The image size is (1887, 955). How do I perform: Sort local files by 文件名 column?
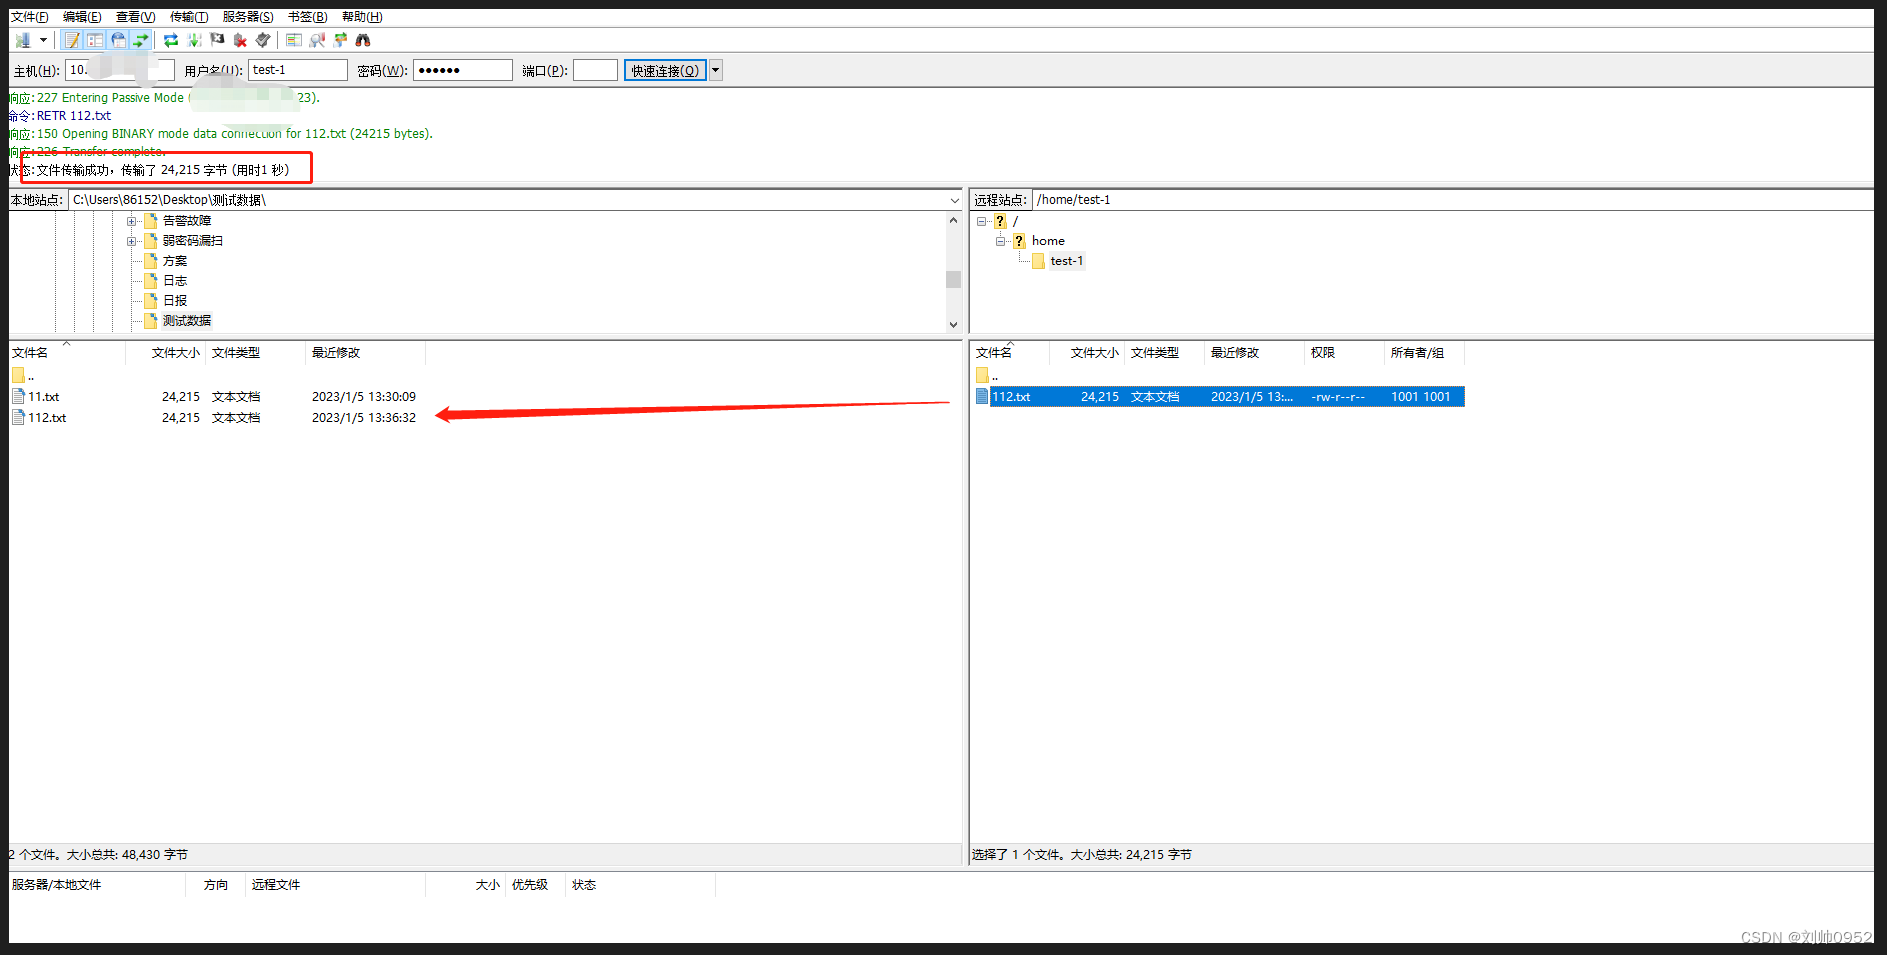click(x=67, y=352)
